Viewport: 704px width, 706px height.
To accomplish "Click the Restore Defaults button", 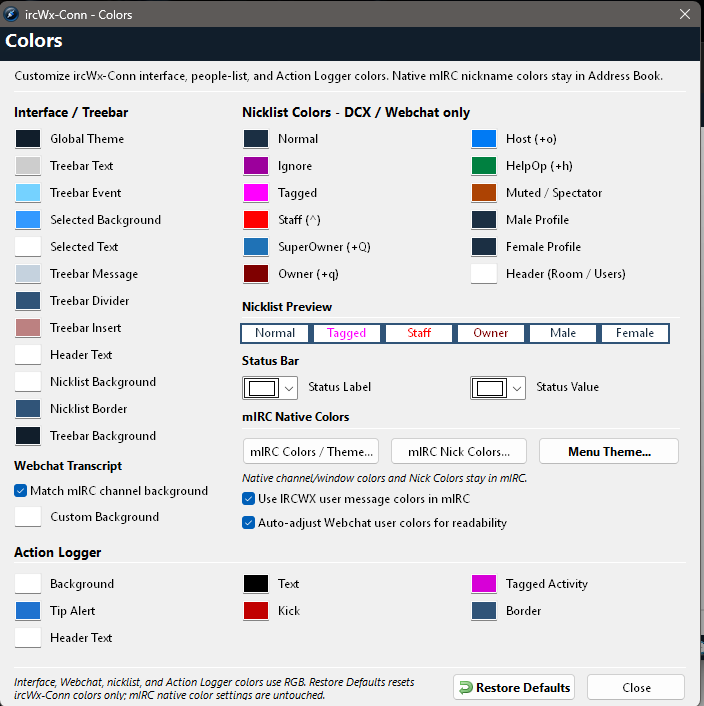I will tap(514, 687).
